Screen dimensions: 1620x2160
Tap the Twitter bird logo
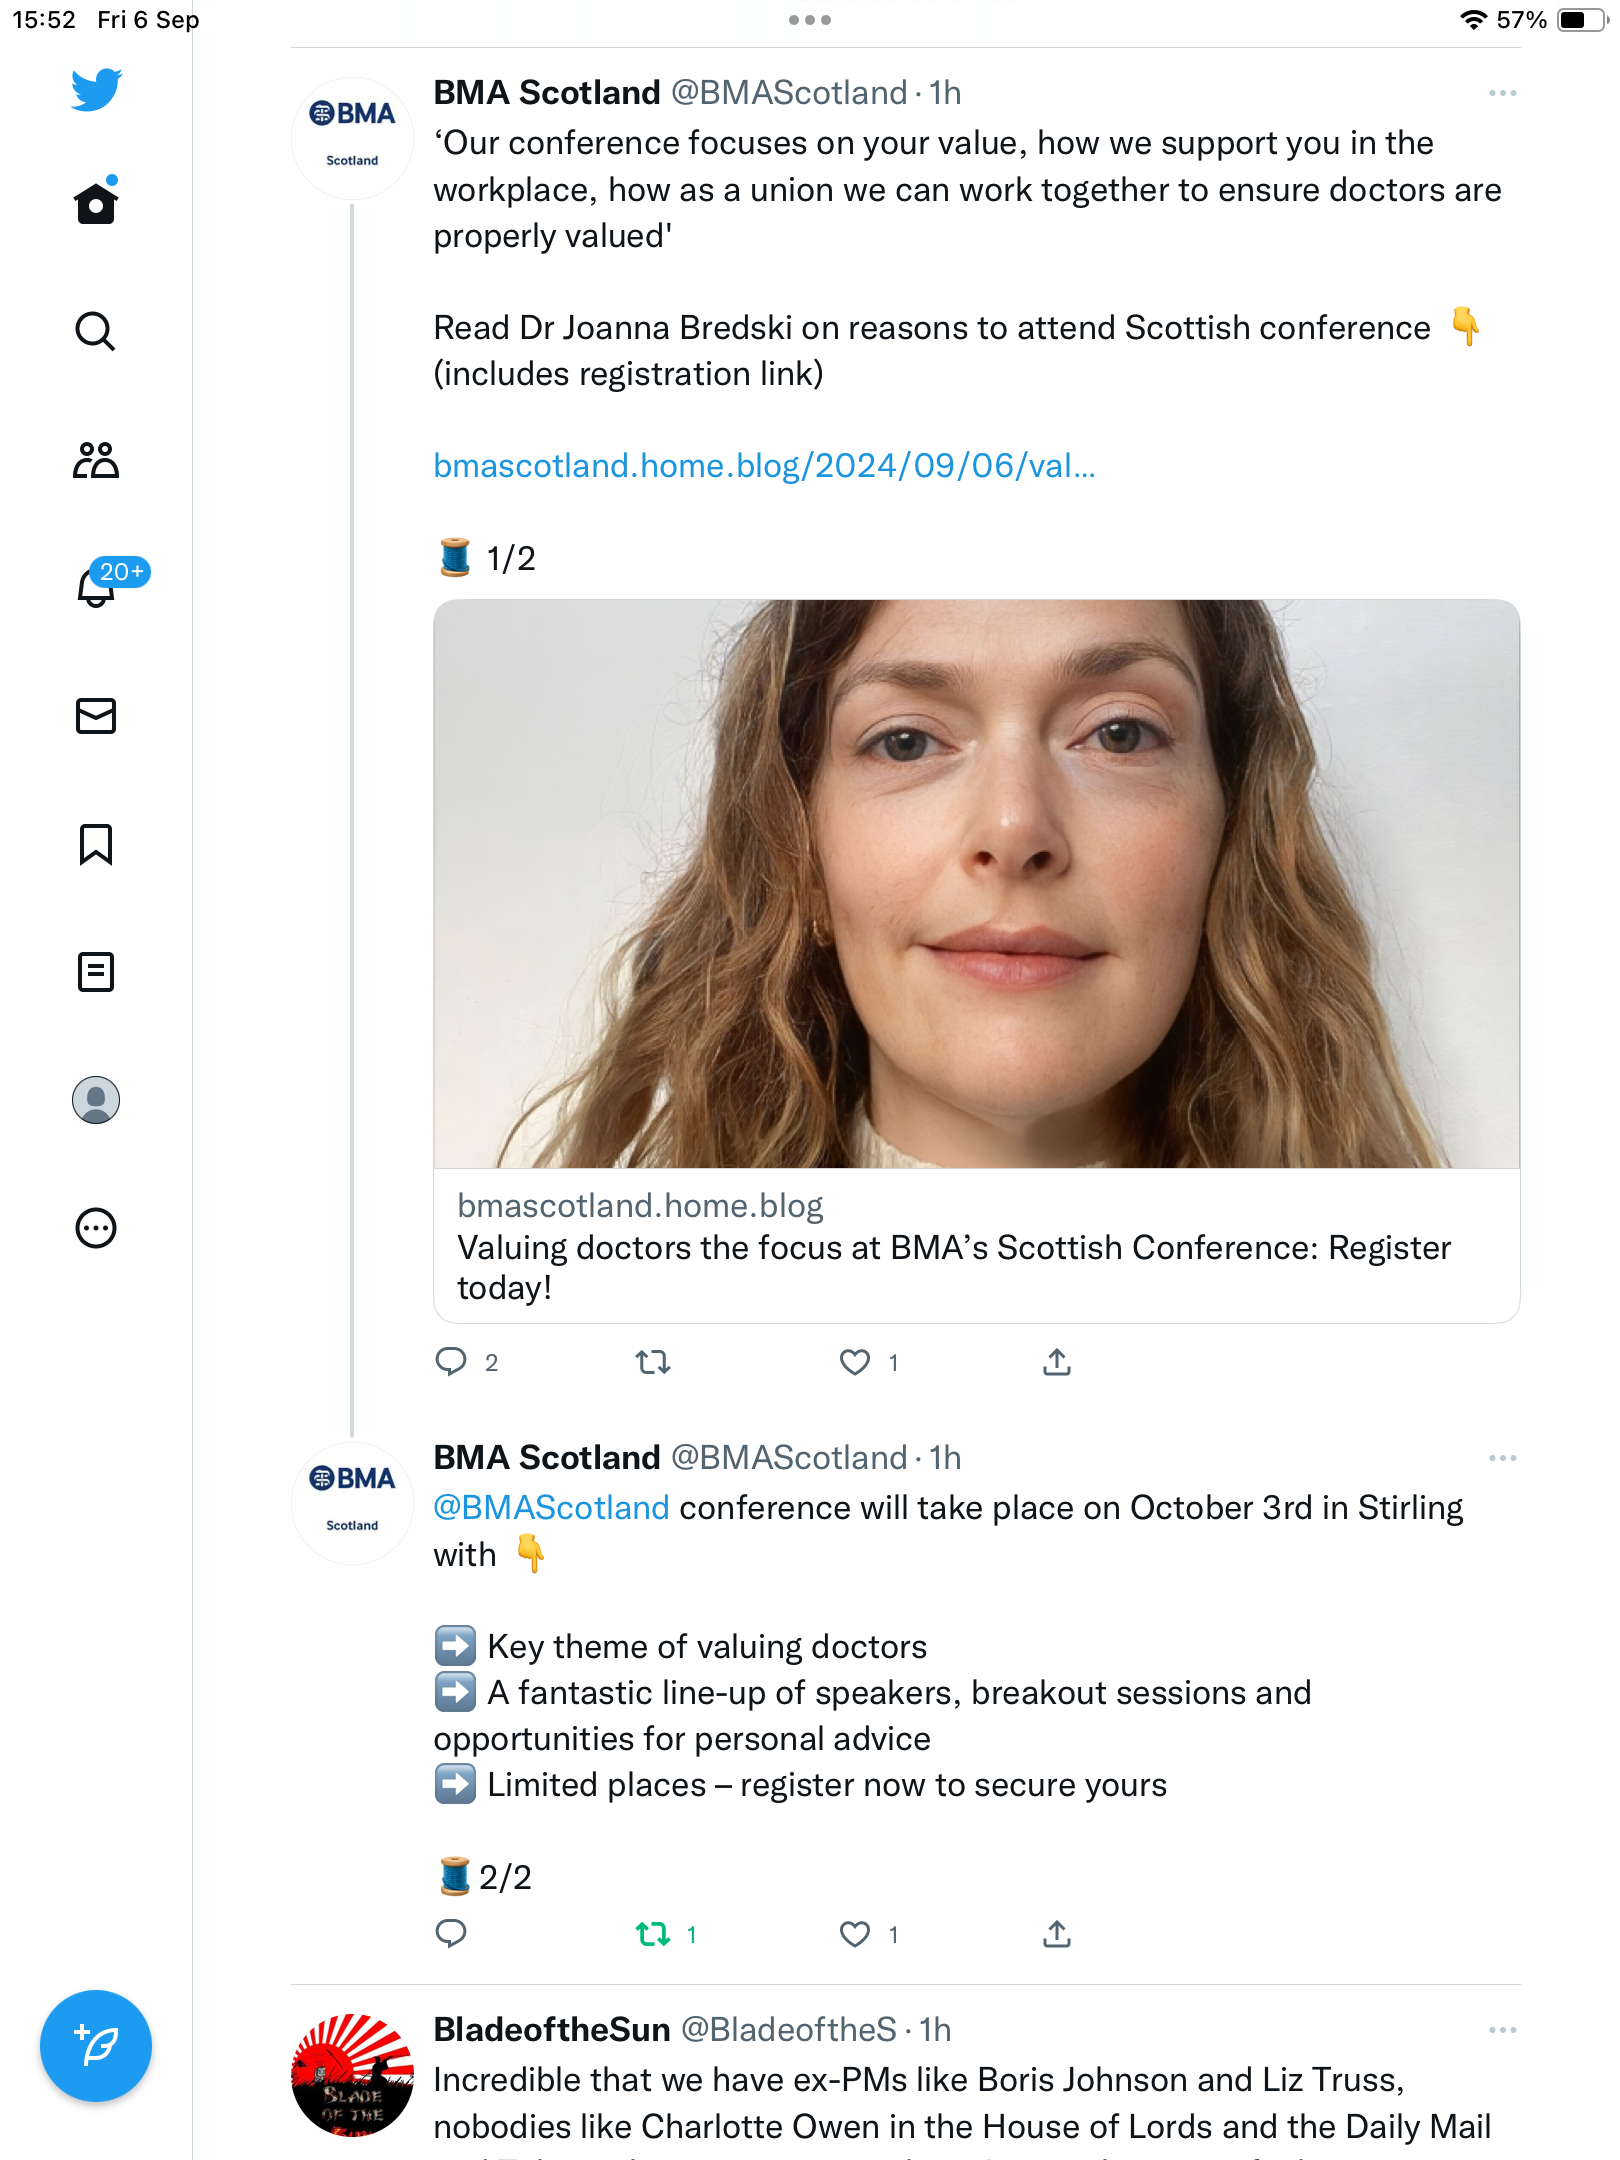coord(96,89)
